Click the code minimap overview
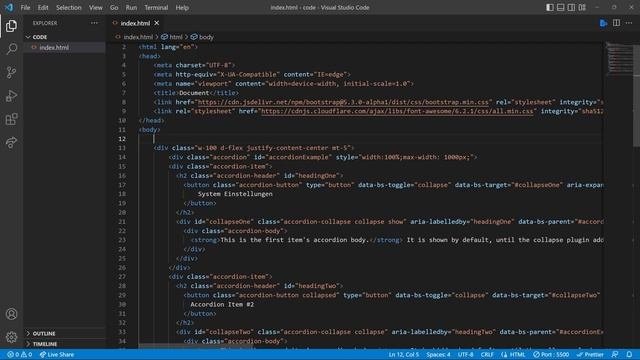Screen dimensions: 640x360 [x=620, y=59]
